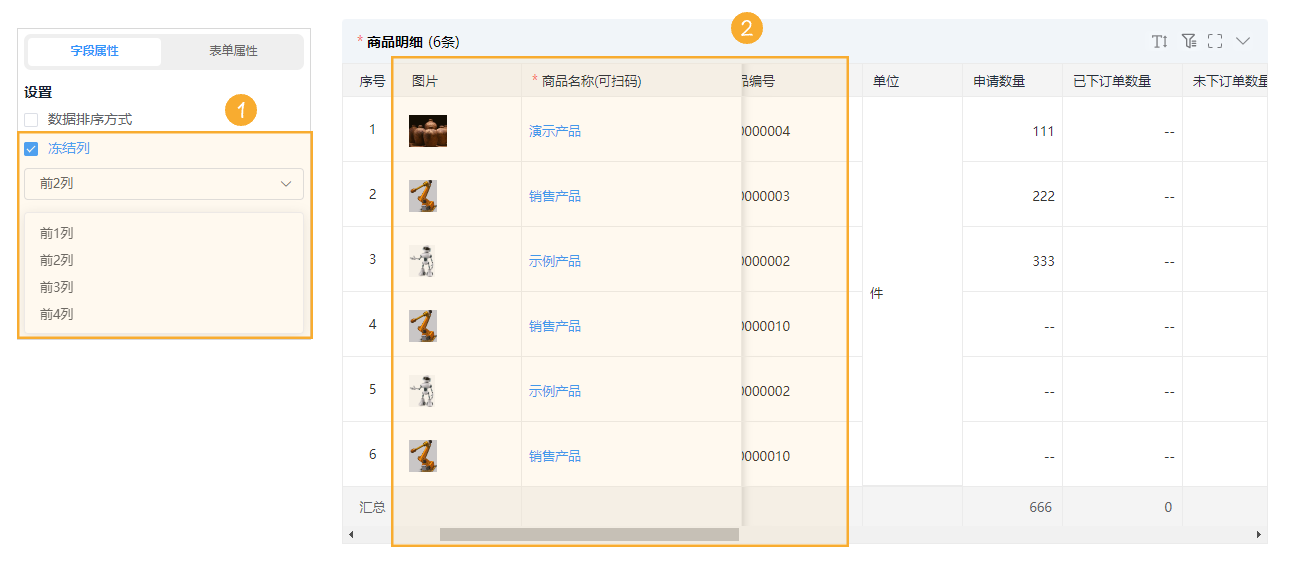Open the table filter icon

(1188, 41)
